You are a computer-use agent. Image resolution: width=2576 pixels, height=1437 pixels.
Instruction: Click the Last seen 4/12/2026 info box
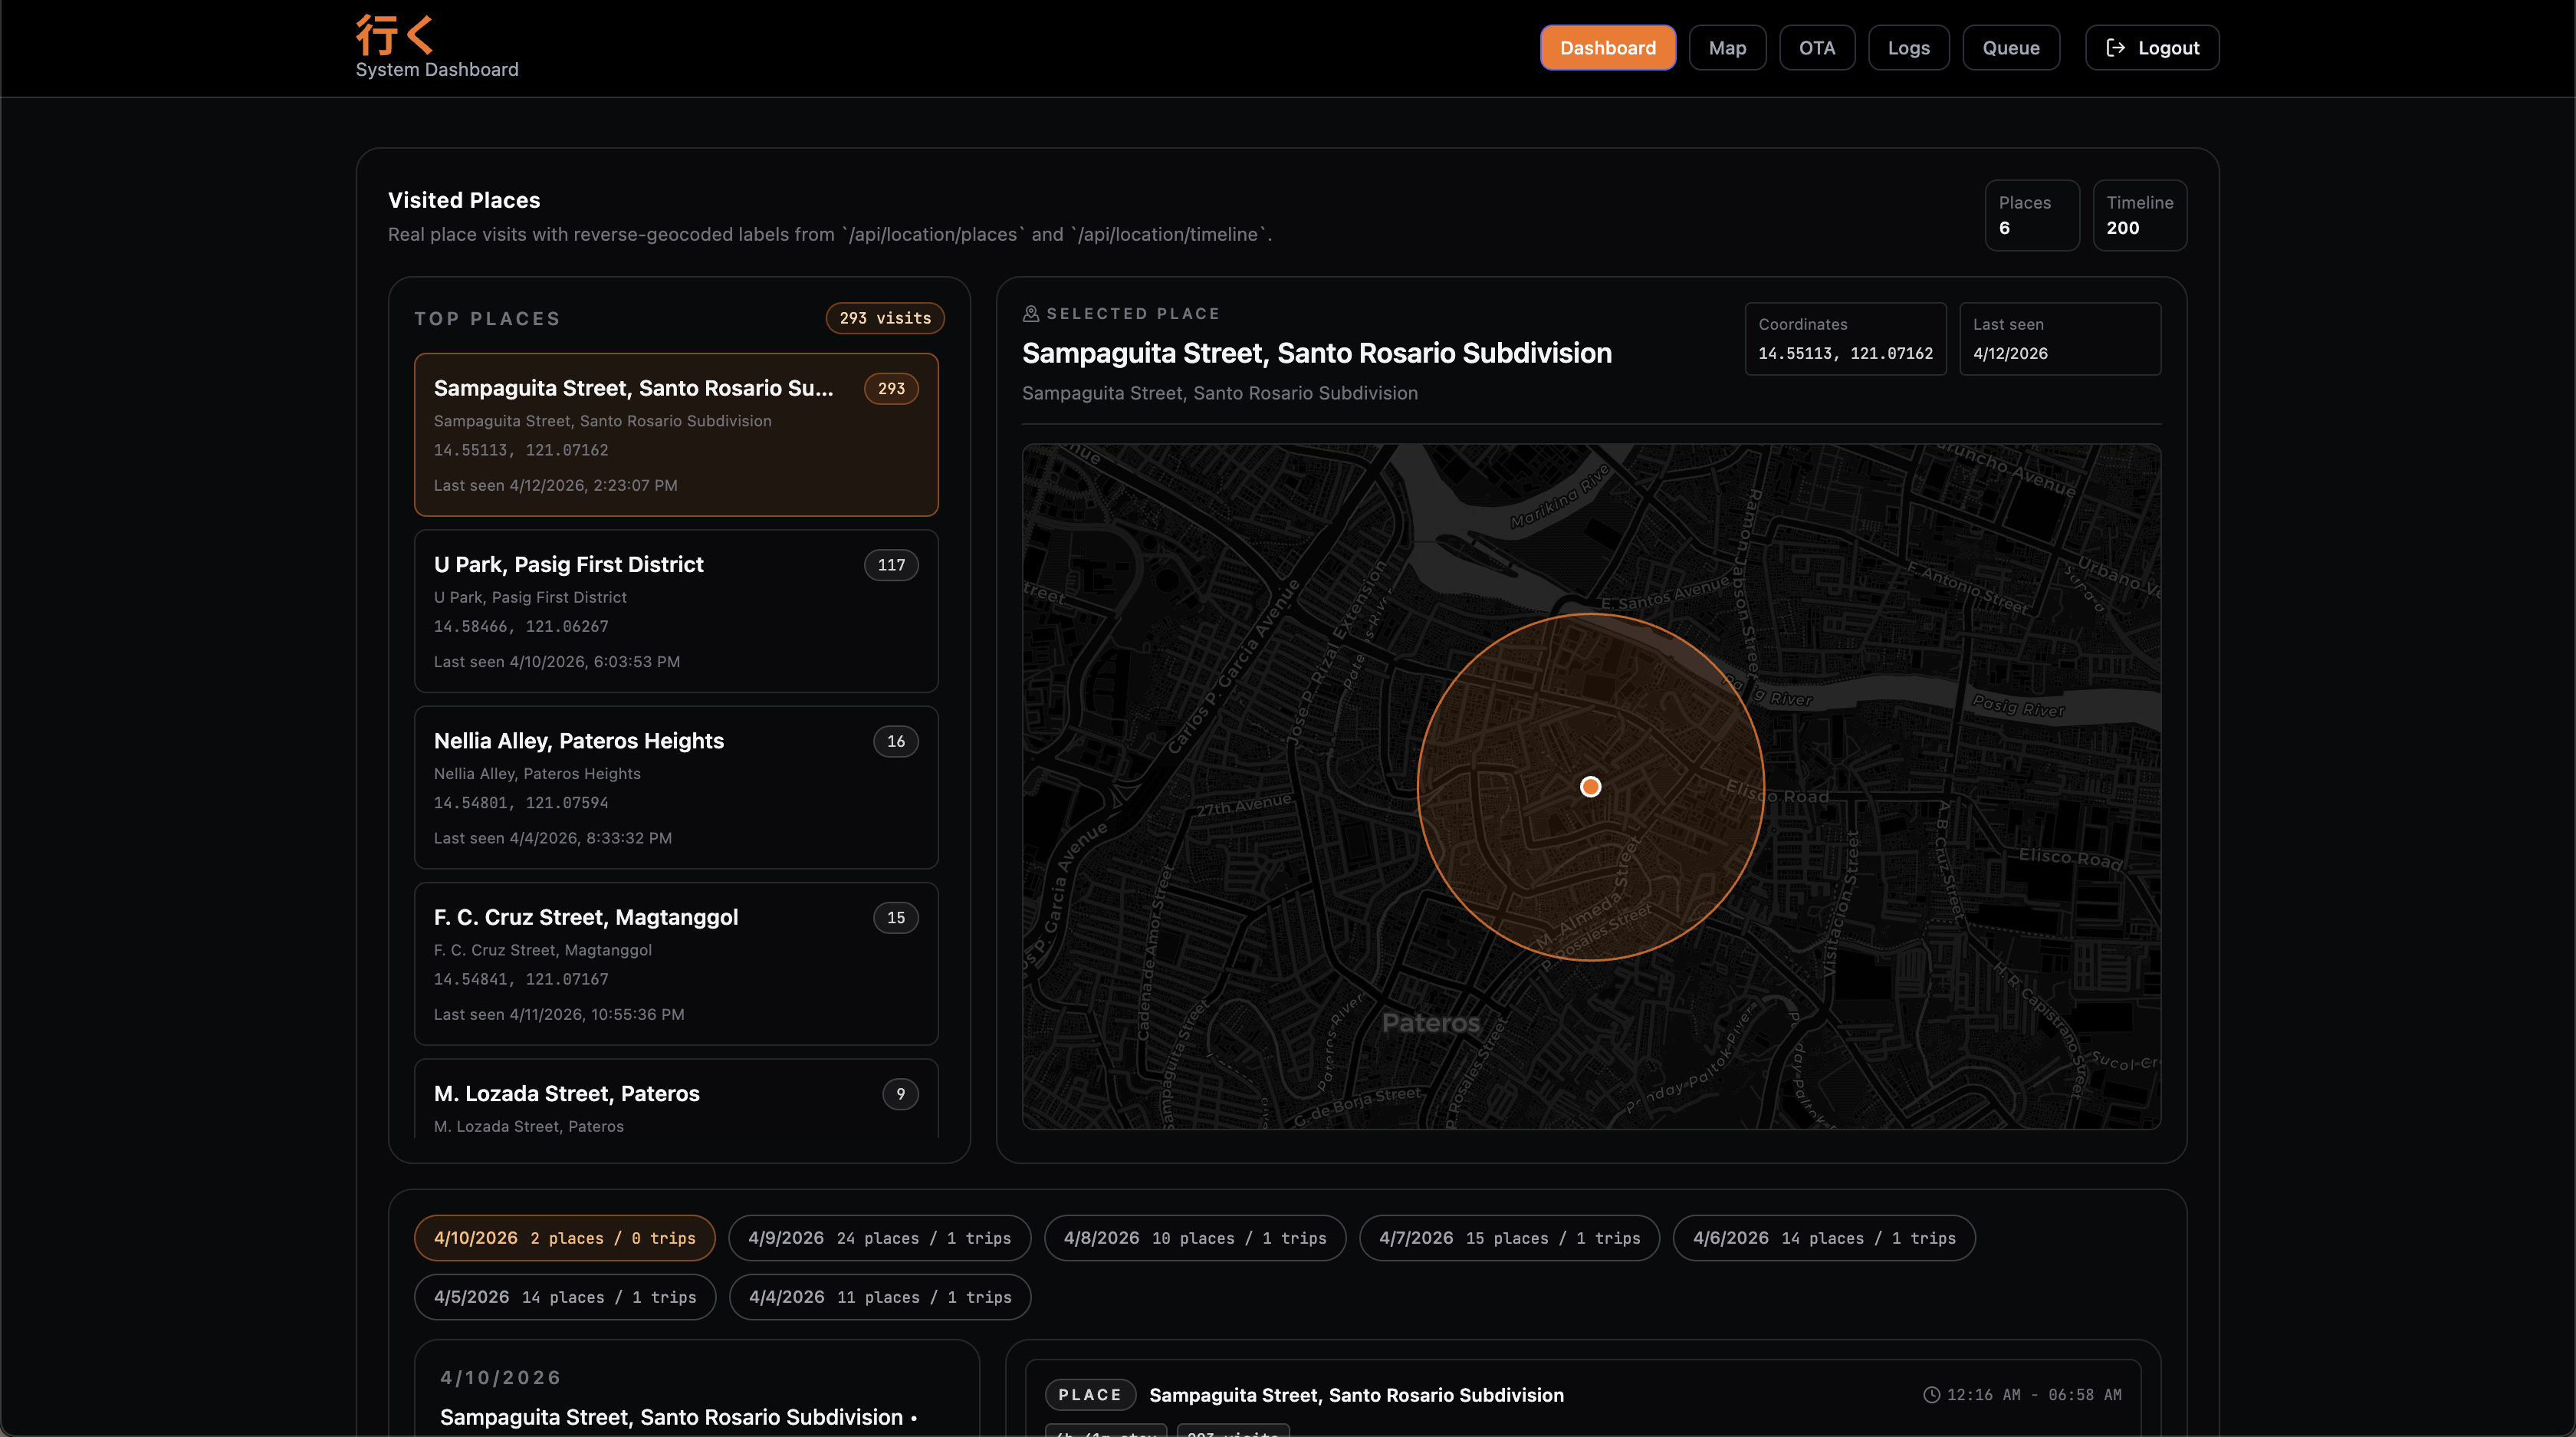click(x=2060, y=339)
